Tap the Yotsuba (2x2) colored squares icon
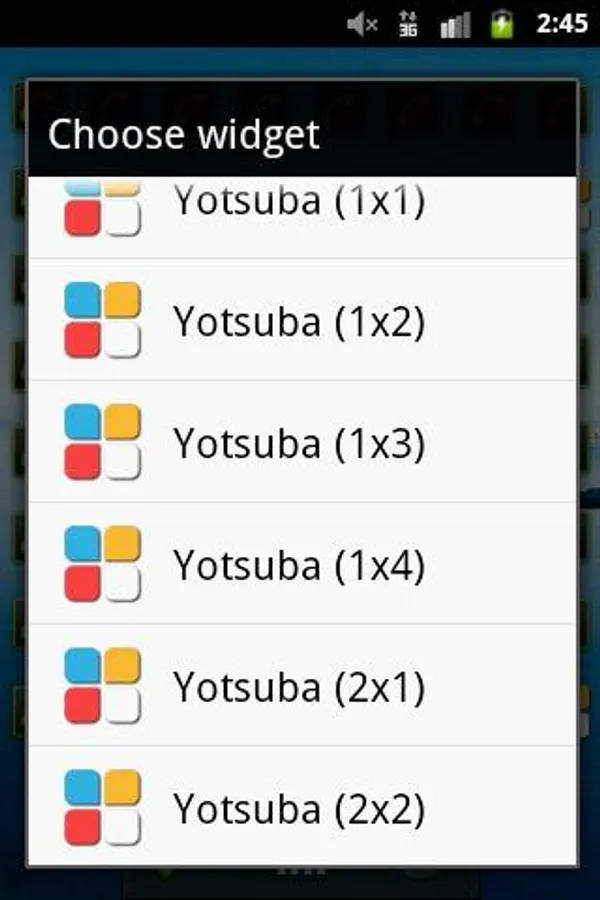The width and height of the screenshot is (600, 900). [102, 808]
